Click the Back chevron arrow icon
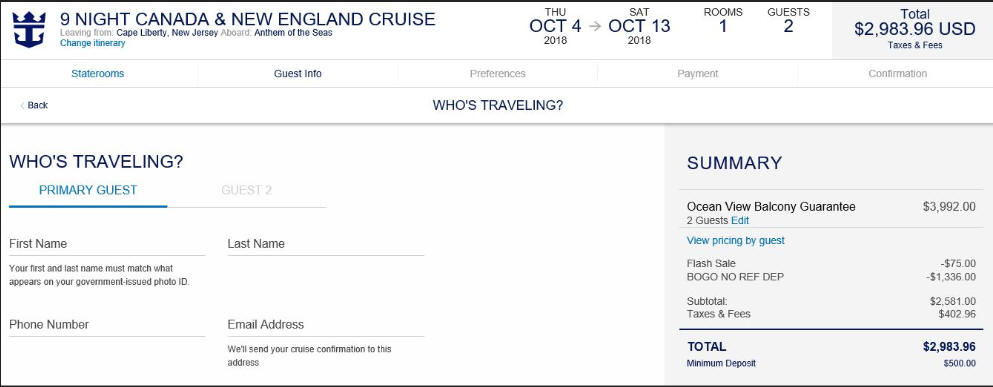Viewport: 993px width, 387px height. pyautogui.click(x=23, y=105)
